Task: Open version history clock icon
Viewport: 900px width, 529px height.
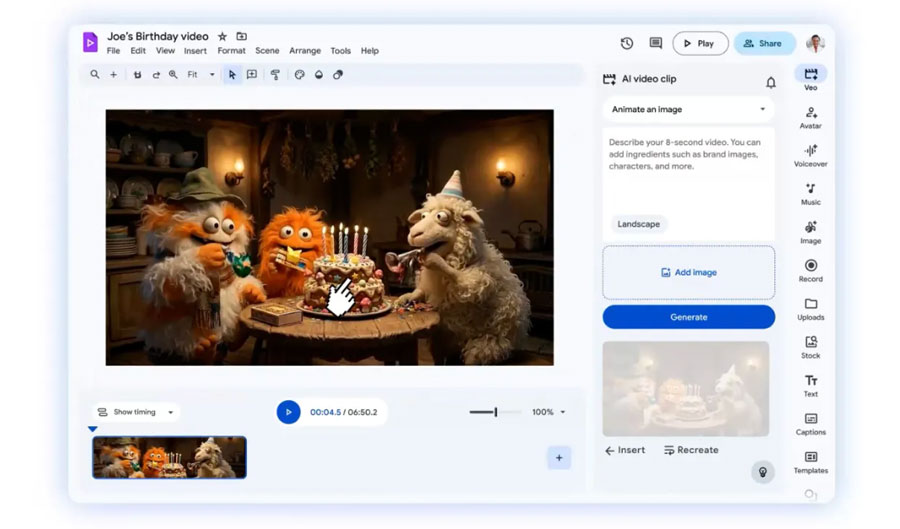Action: click(x=627, y=43)
